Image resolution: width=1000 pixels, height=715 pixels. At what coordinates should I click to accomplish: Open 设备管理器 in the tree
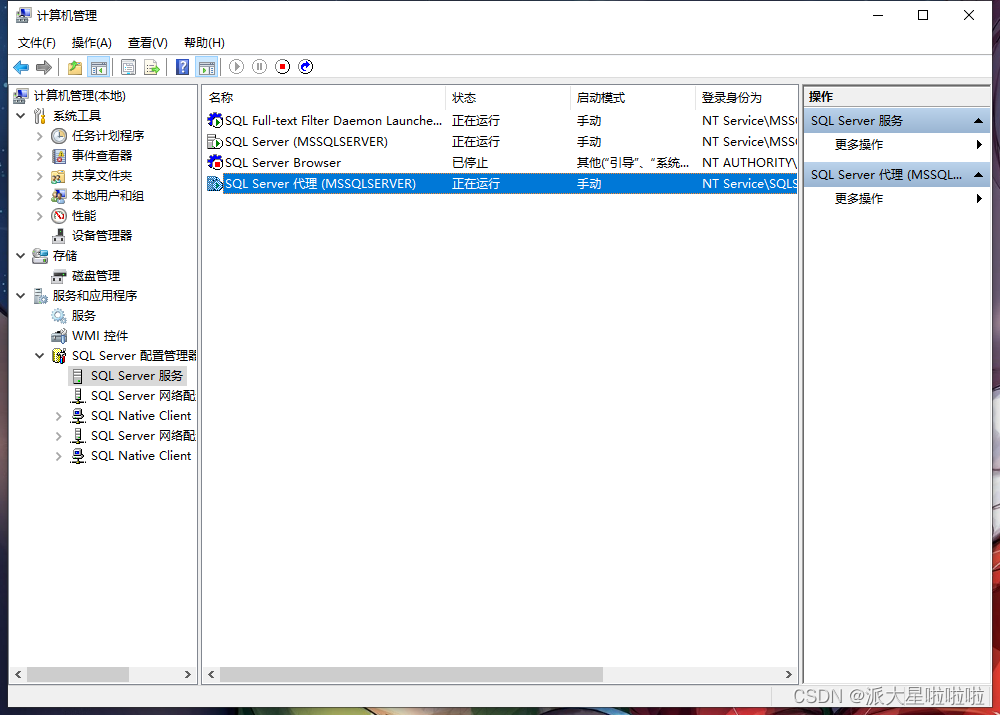(x=102, y=236)
